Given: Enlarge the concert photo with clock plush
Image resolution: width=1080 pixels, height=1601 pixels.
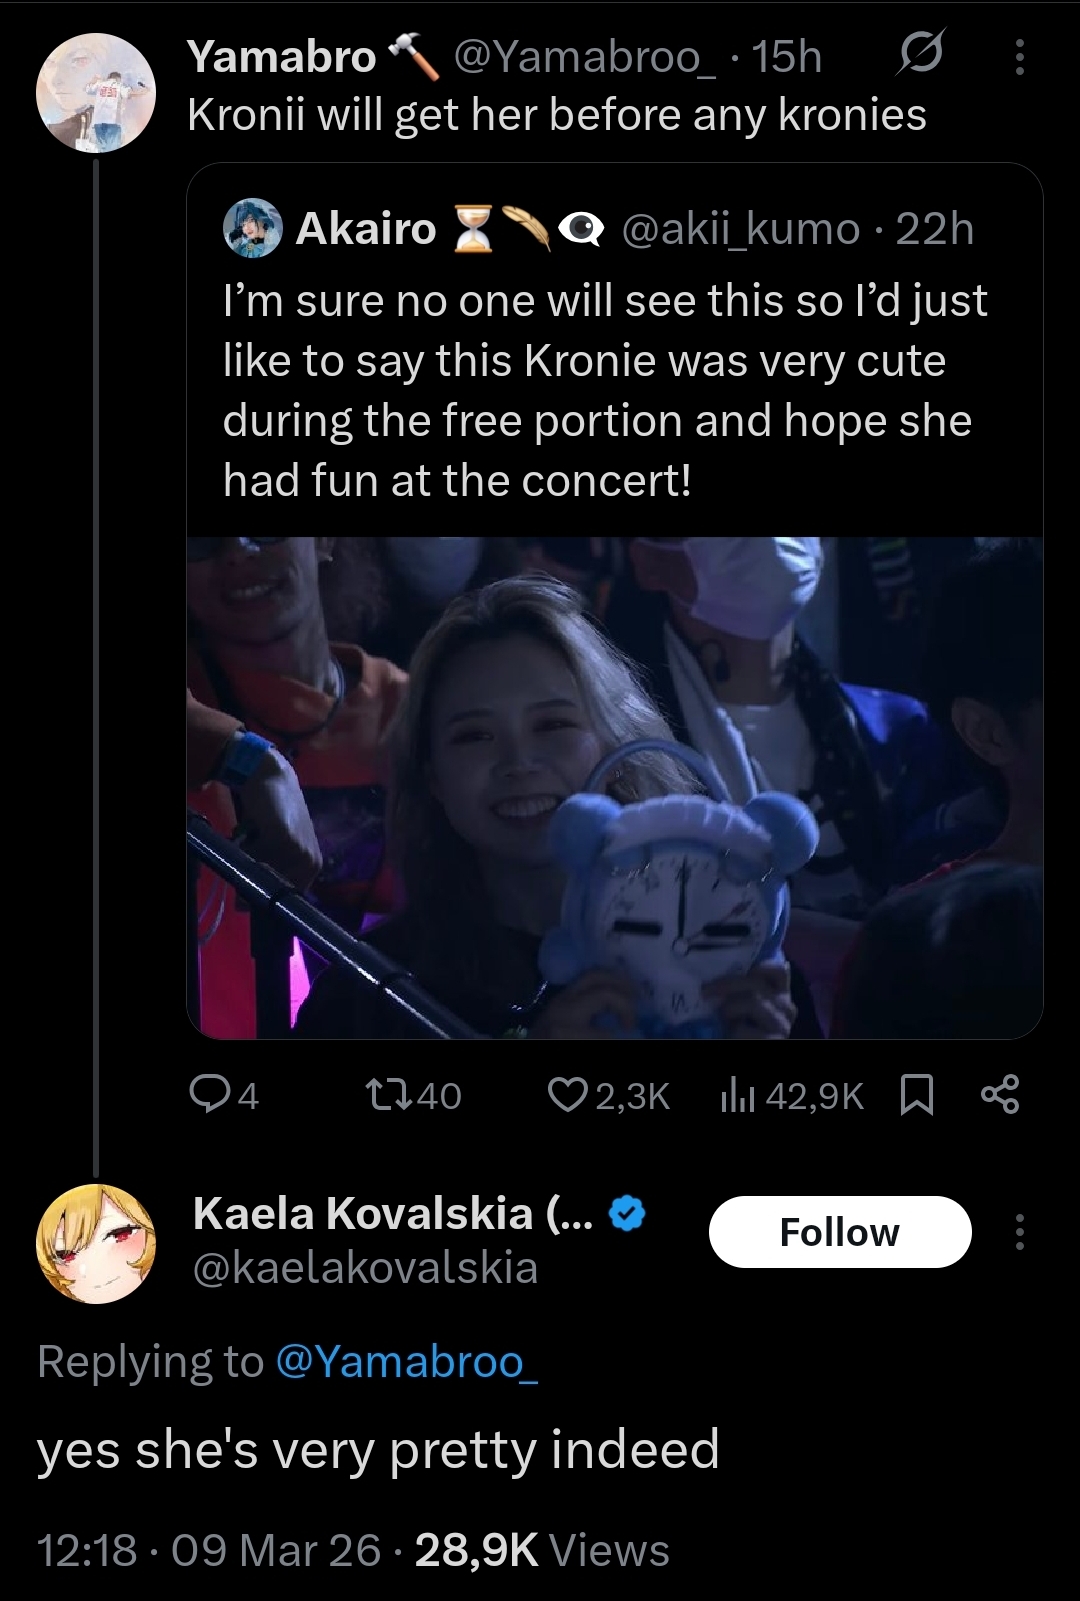Looking at the screenshot, I should (614, 787).
